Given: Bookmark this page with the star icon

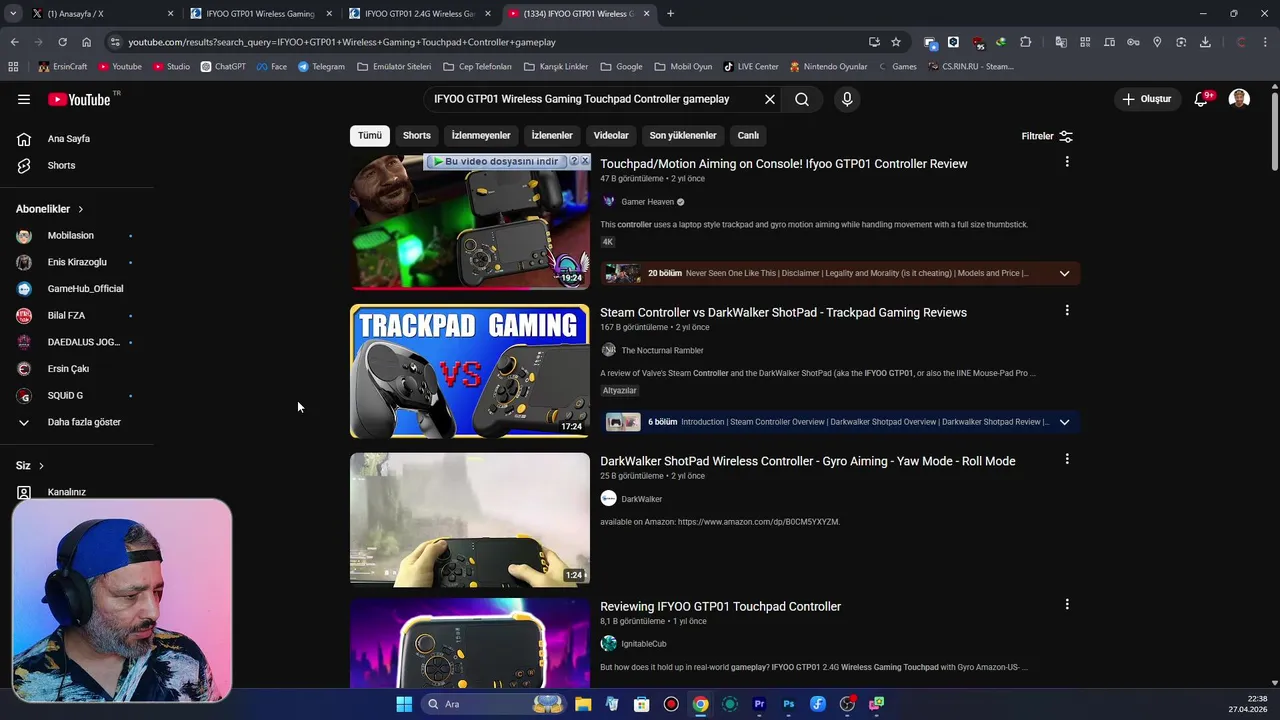Looking at the screenshot, I should (896, 42).
